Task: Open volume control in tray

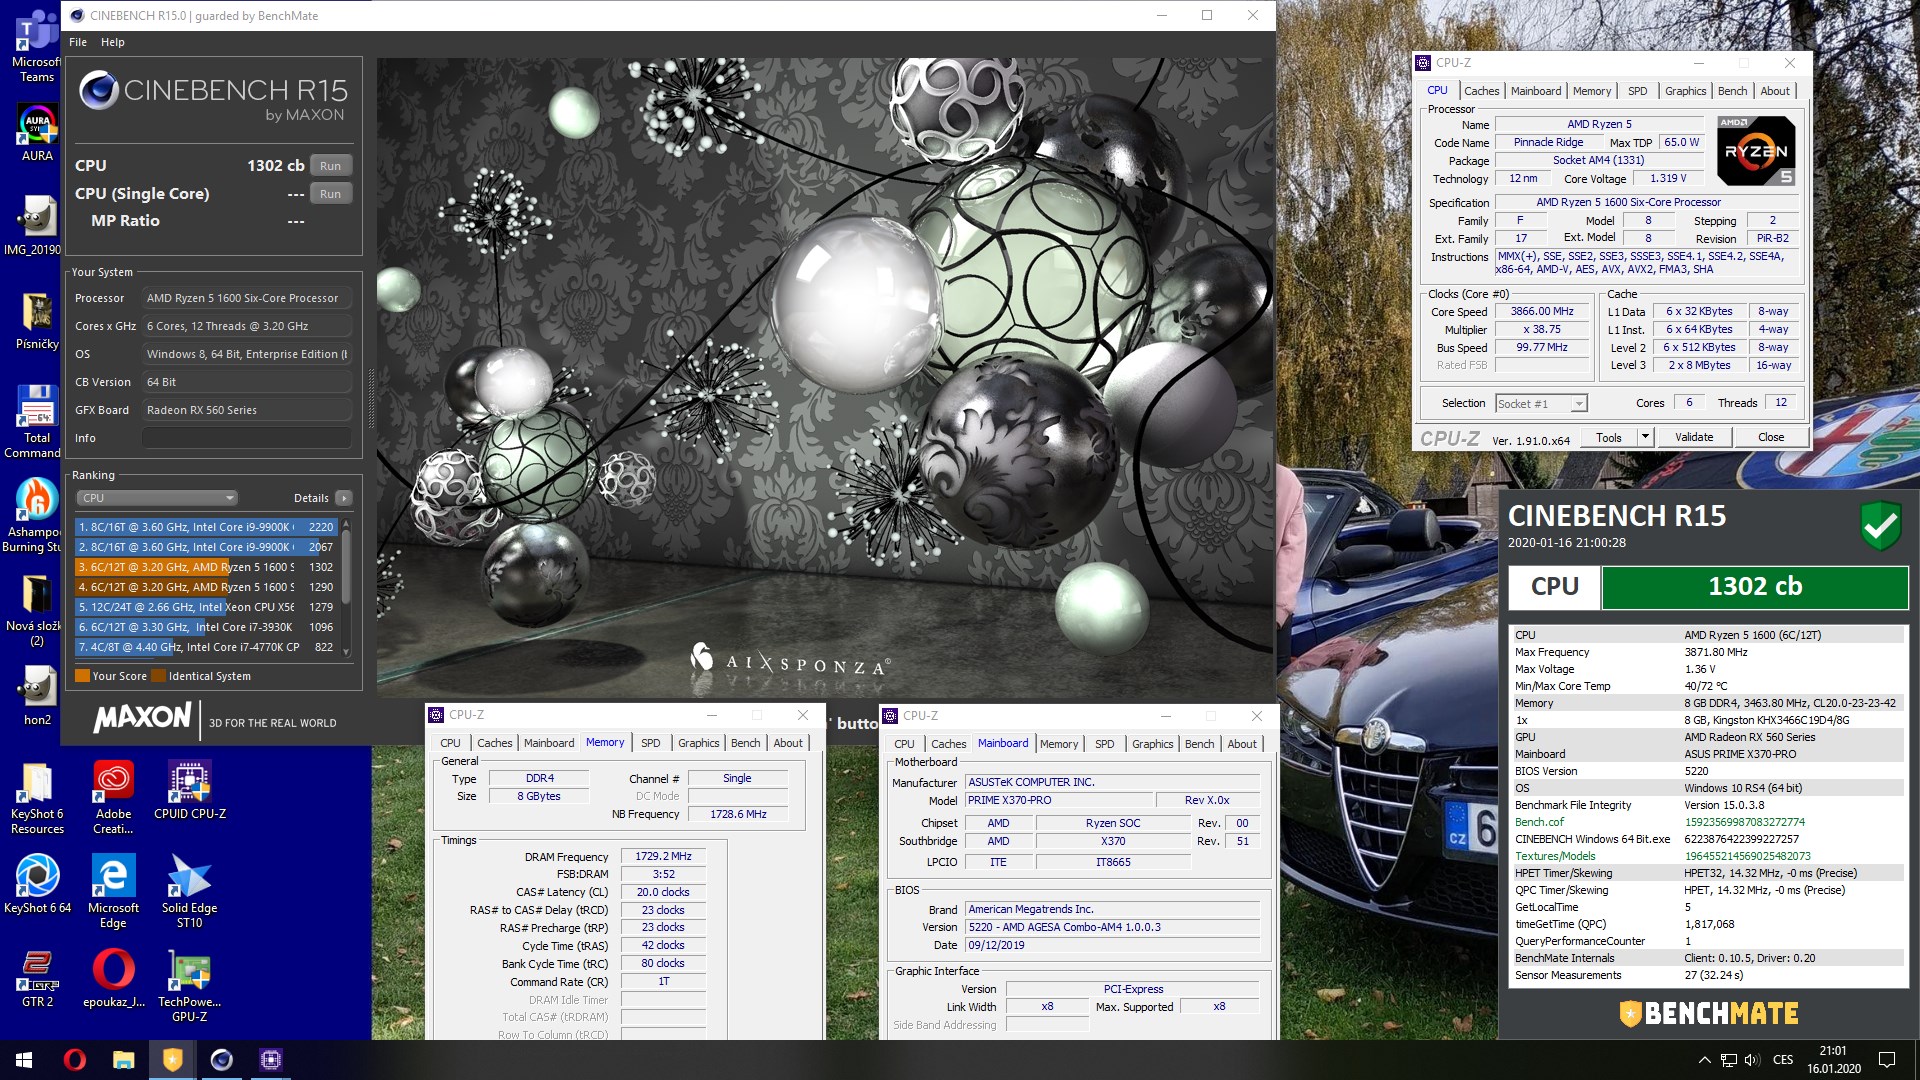Action: pyautogui.click(x=1752, y=1060)
